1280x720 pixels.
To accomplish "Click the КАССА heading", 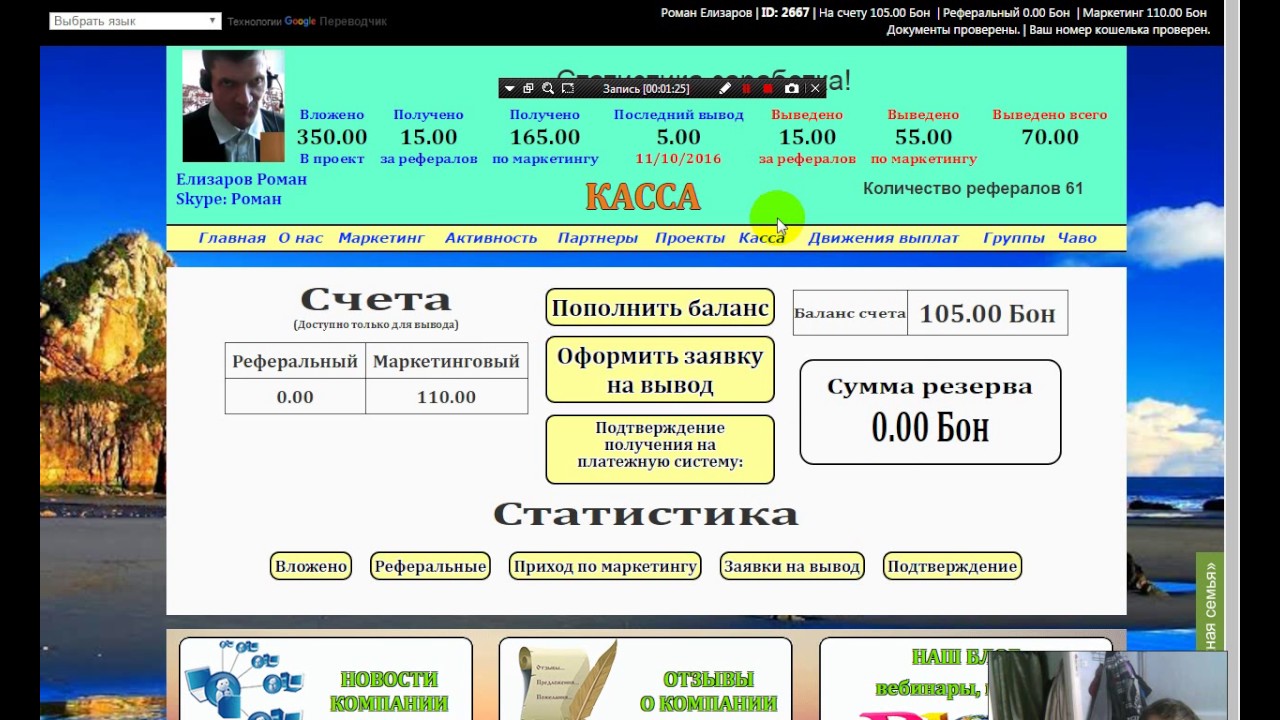I will [643, 197].
